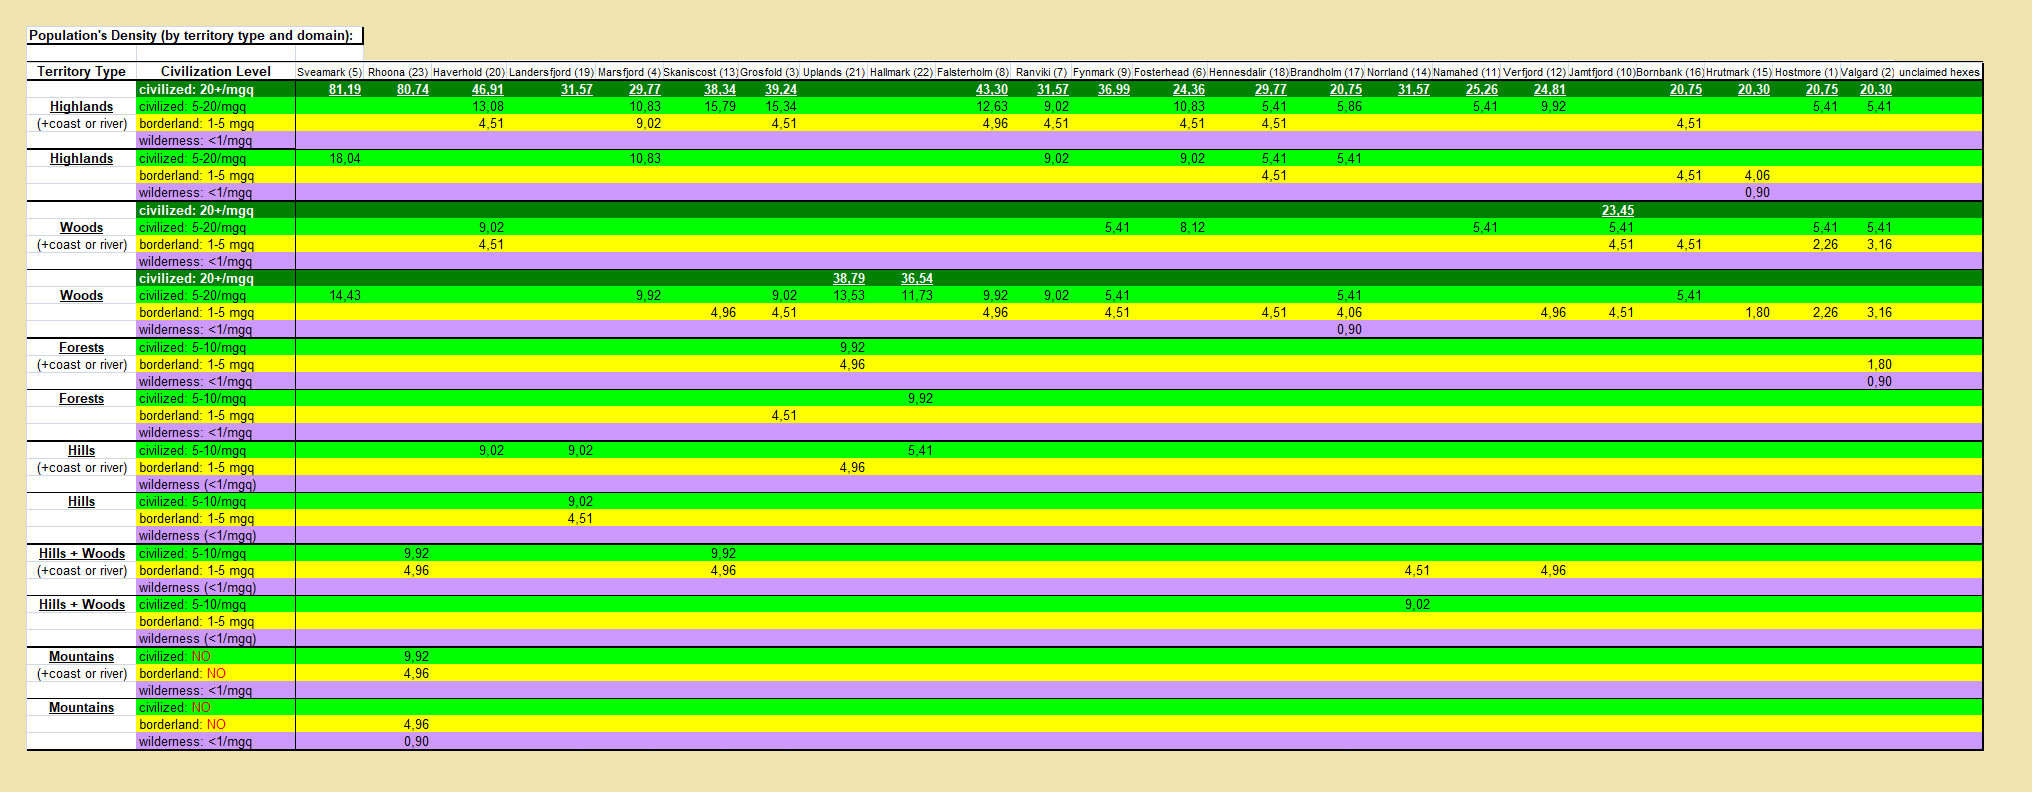Select the "Haverhold (20)" domain header
The width and height of the screenshot is (2032, 792).
point(468,72)
